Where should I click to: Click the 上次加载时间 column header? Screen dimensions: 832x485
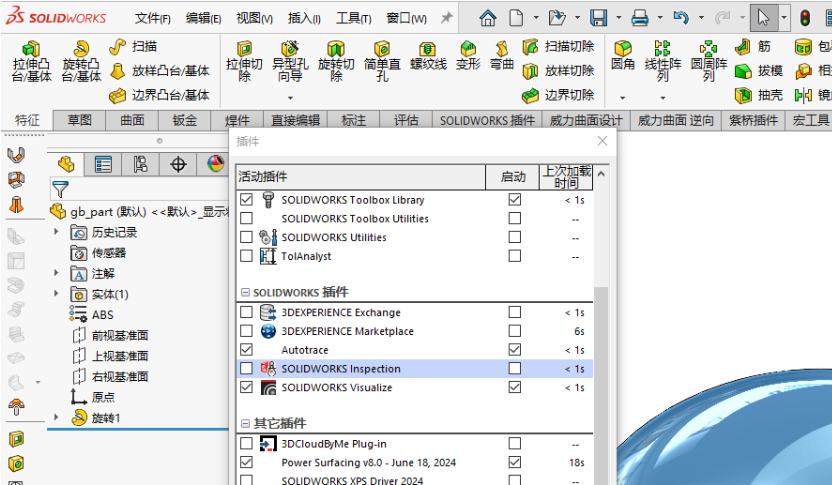pos(566,177)
